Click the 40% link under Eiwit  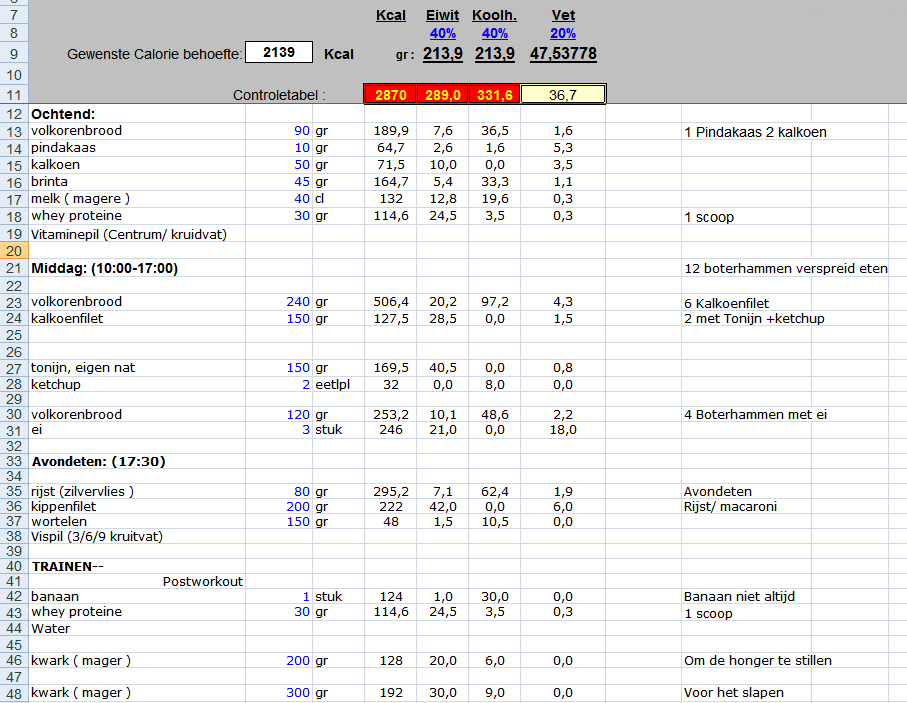[x=442, y=34]
